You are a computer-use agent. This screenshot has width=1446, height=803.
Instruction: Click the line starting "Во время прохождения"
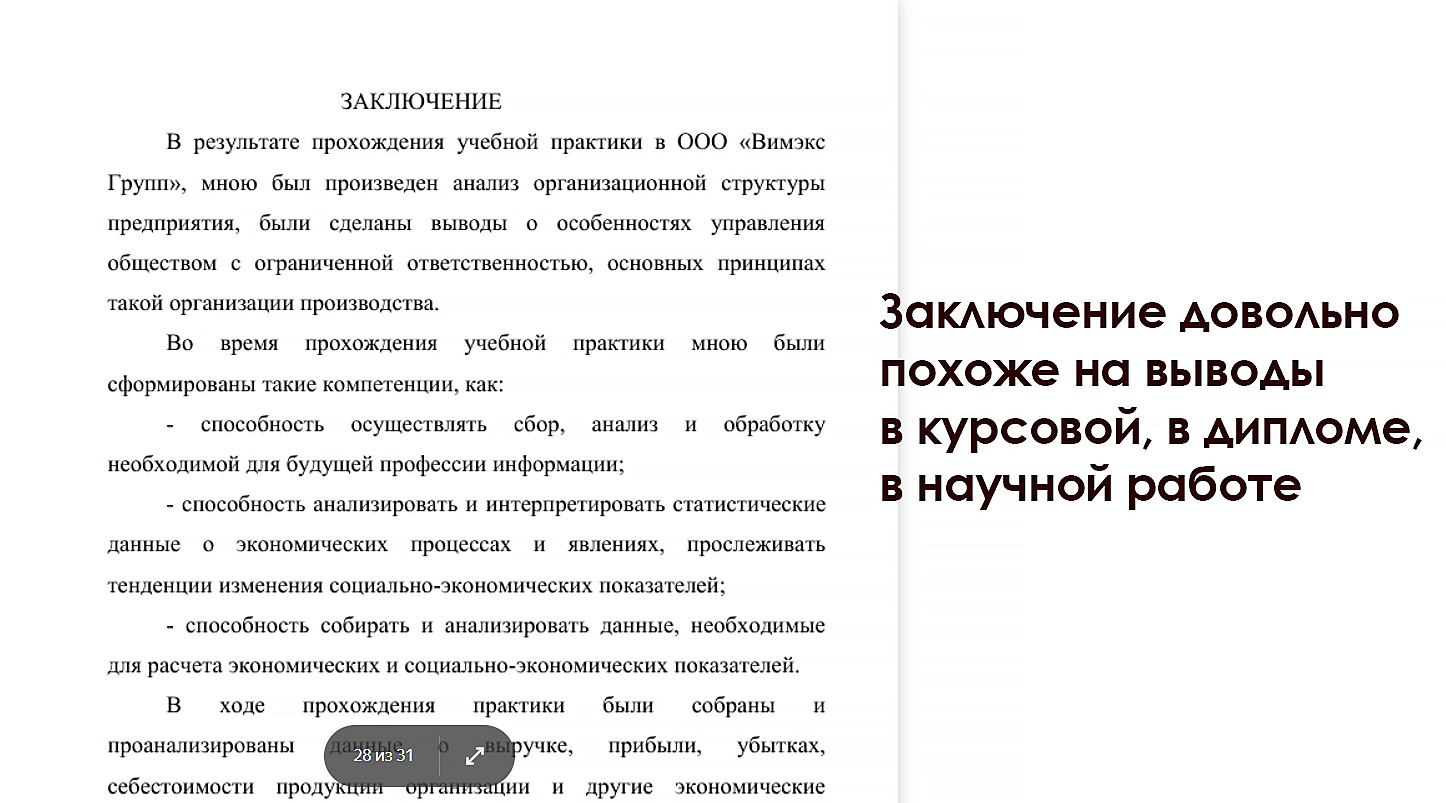[x=496, y=343]
